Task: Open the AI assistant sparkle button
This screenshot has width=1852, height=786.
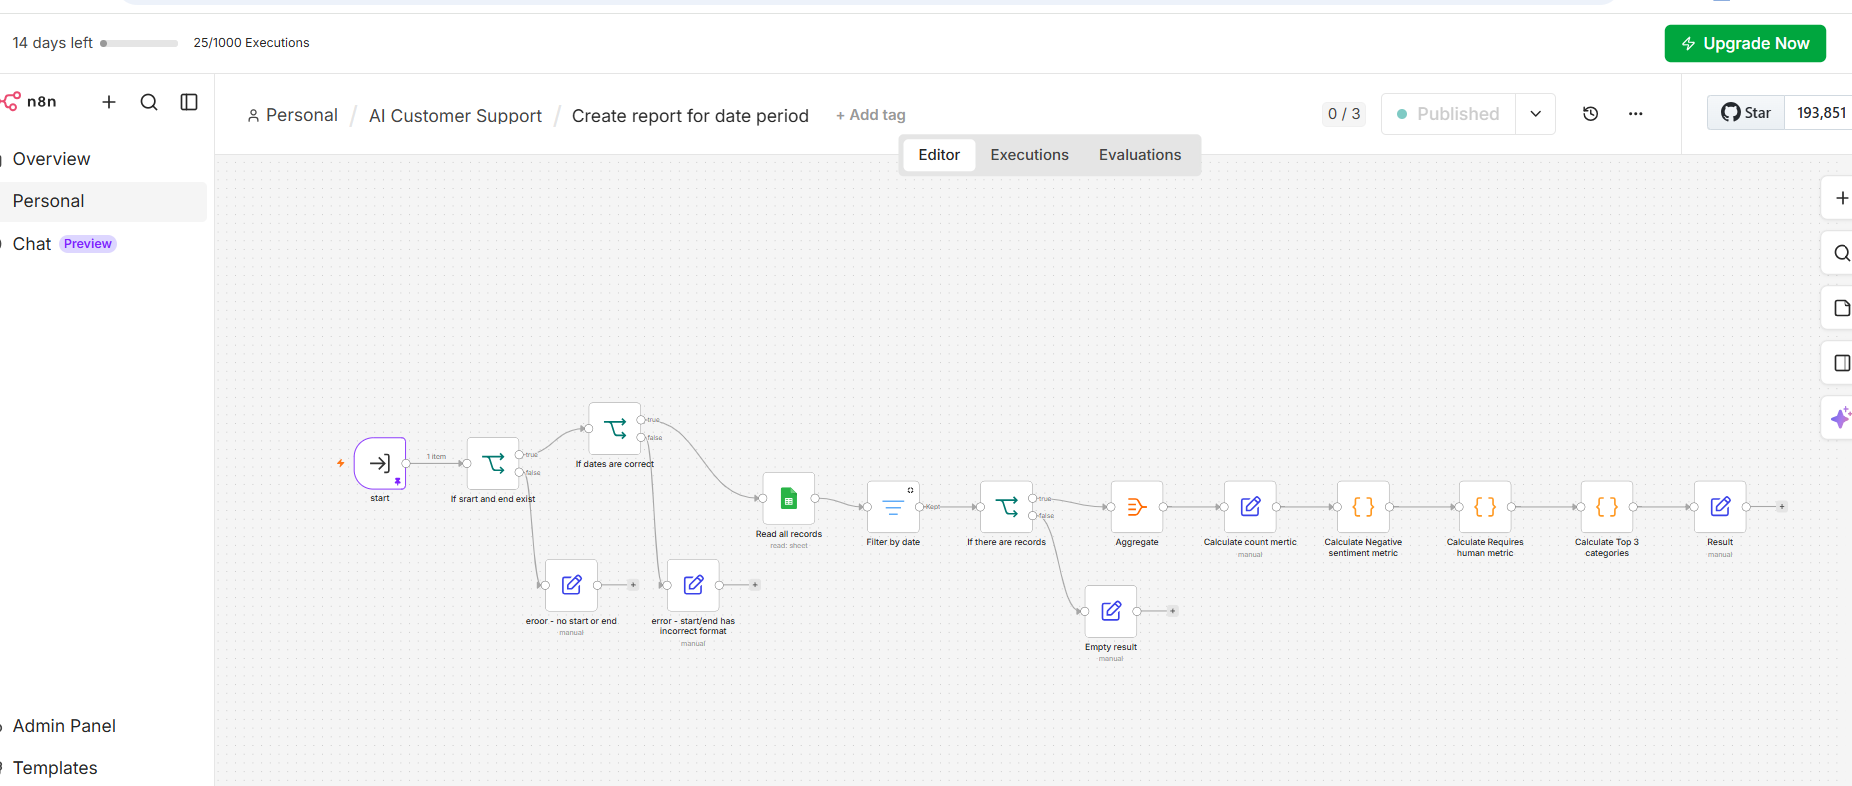Action: click(1840, 418)
